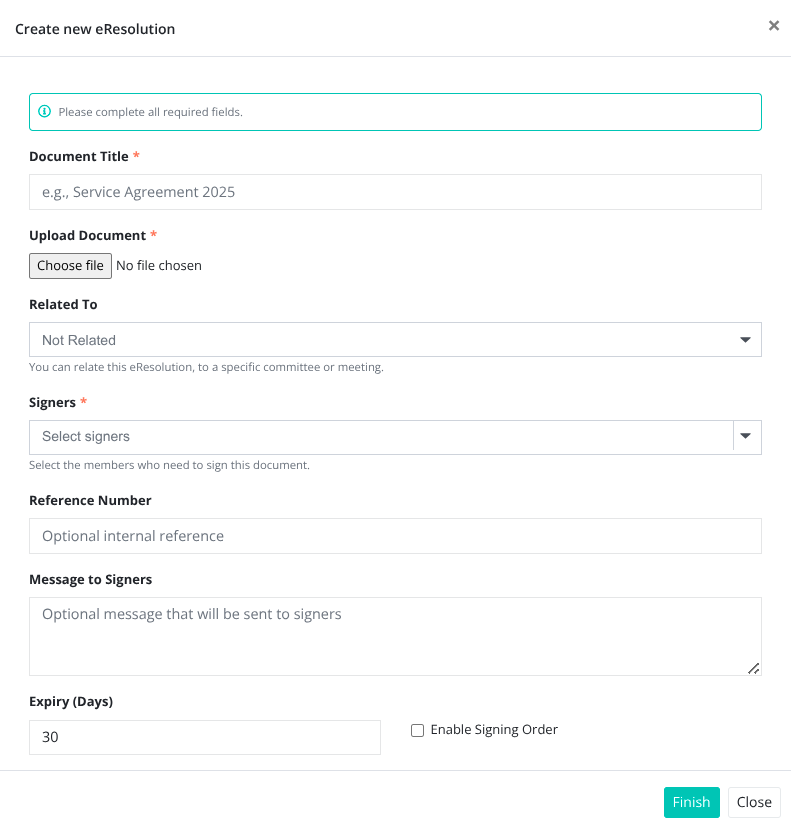Click the Message to Signers textarea
791x831 pixels.
(x=395, y=636)
